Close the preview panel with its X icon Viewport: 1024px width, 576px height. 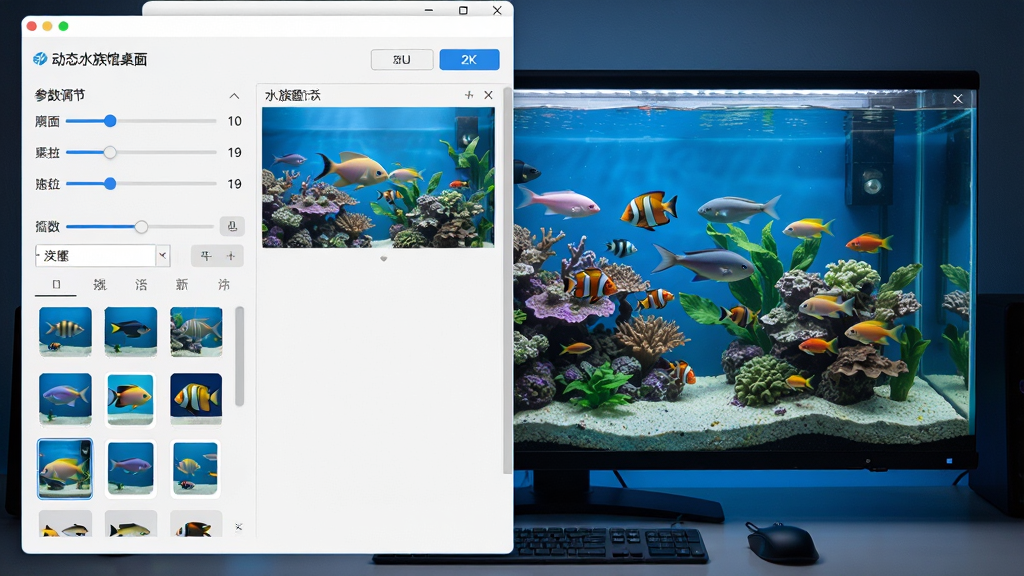coord(488,95)
